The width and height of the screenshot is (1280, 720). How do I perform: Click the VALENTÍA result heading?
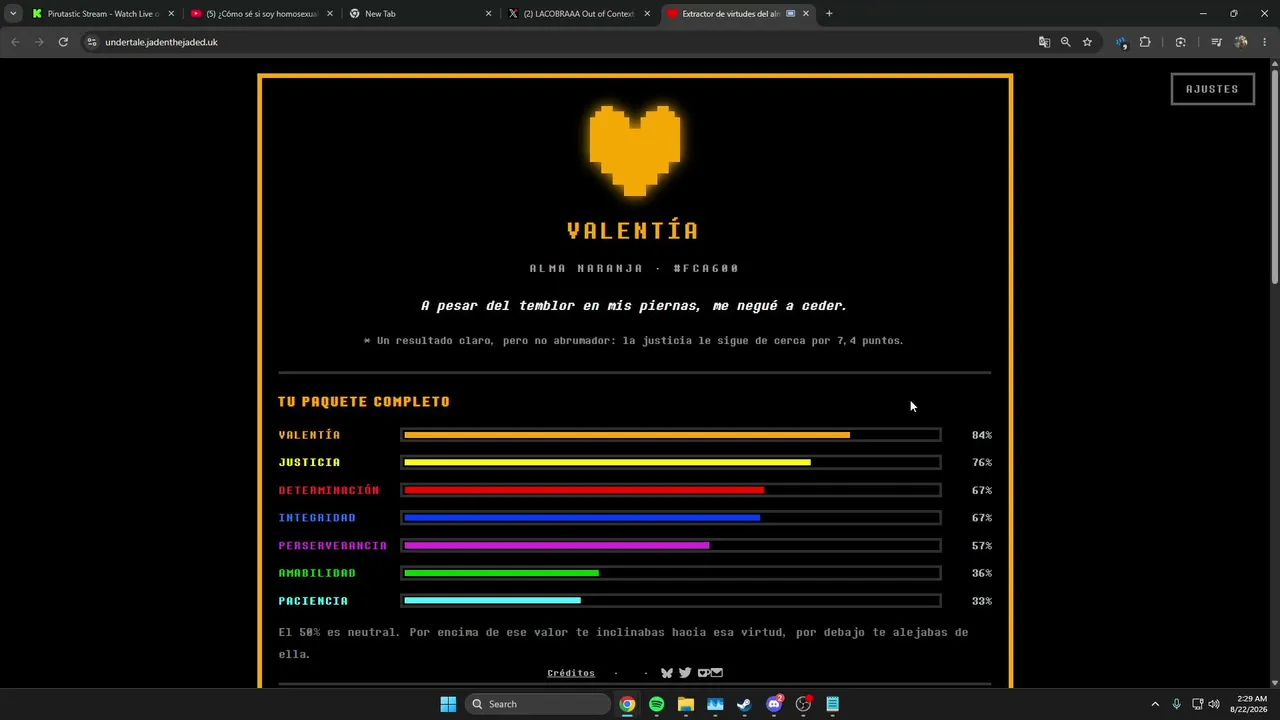coord(633,231)
